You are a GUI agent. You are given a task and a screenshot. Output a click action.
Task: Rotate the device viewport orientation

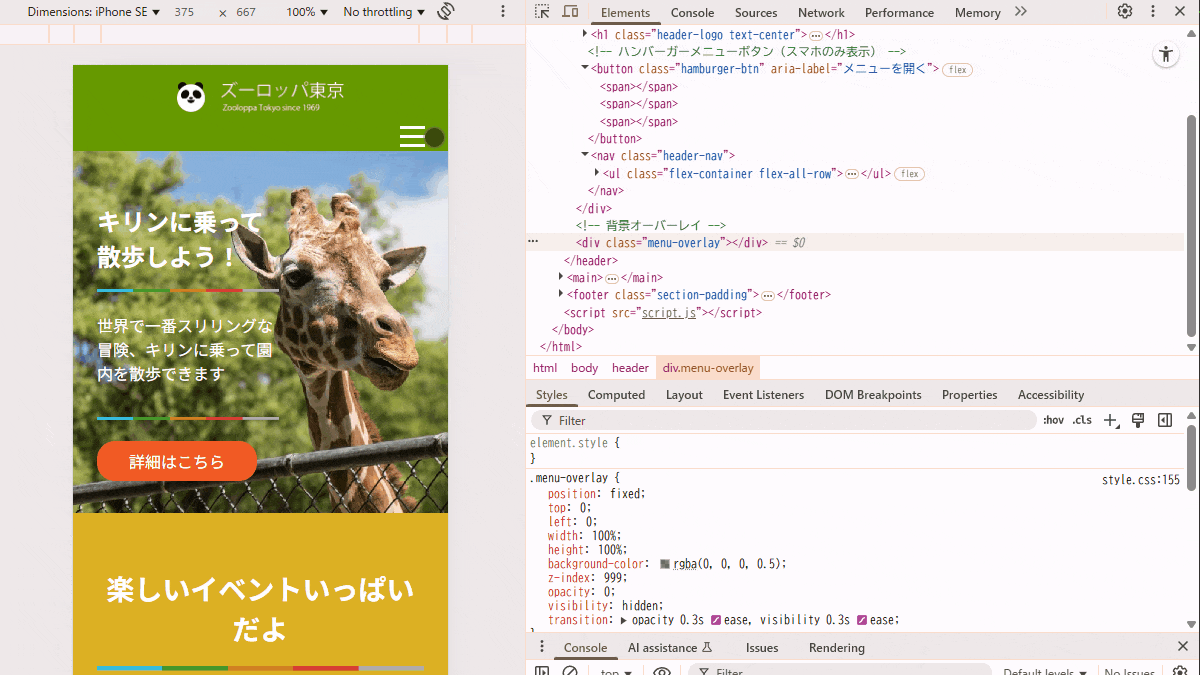(x=446, y=12)
